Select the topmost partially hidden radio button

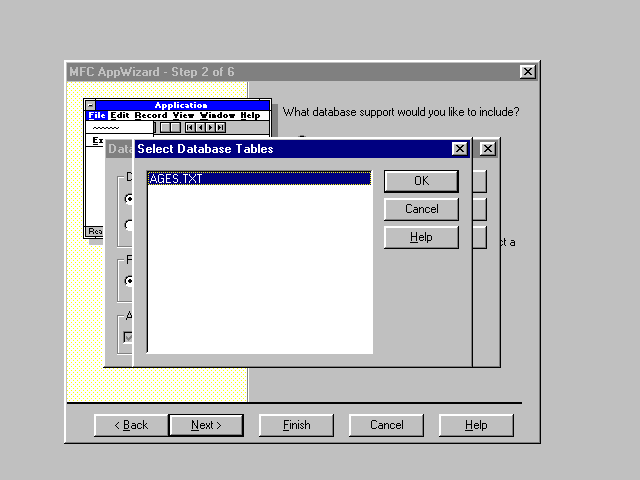click(129, 198)
